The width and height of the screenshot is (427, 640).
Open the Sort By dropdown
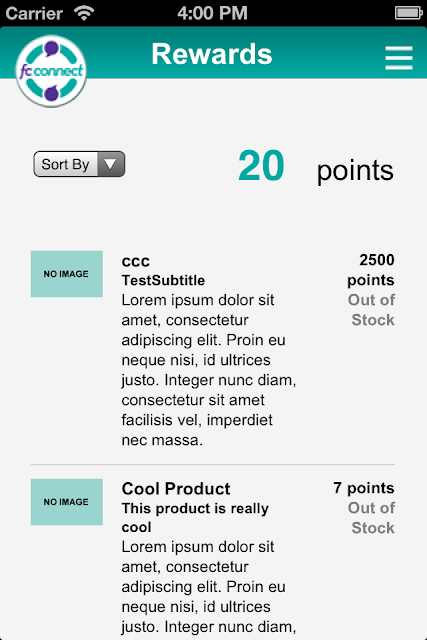(x=79, y=164)
